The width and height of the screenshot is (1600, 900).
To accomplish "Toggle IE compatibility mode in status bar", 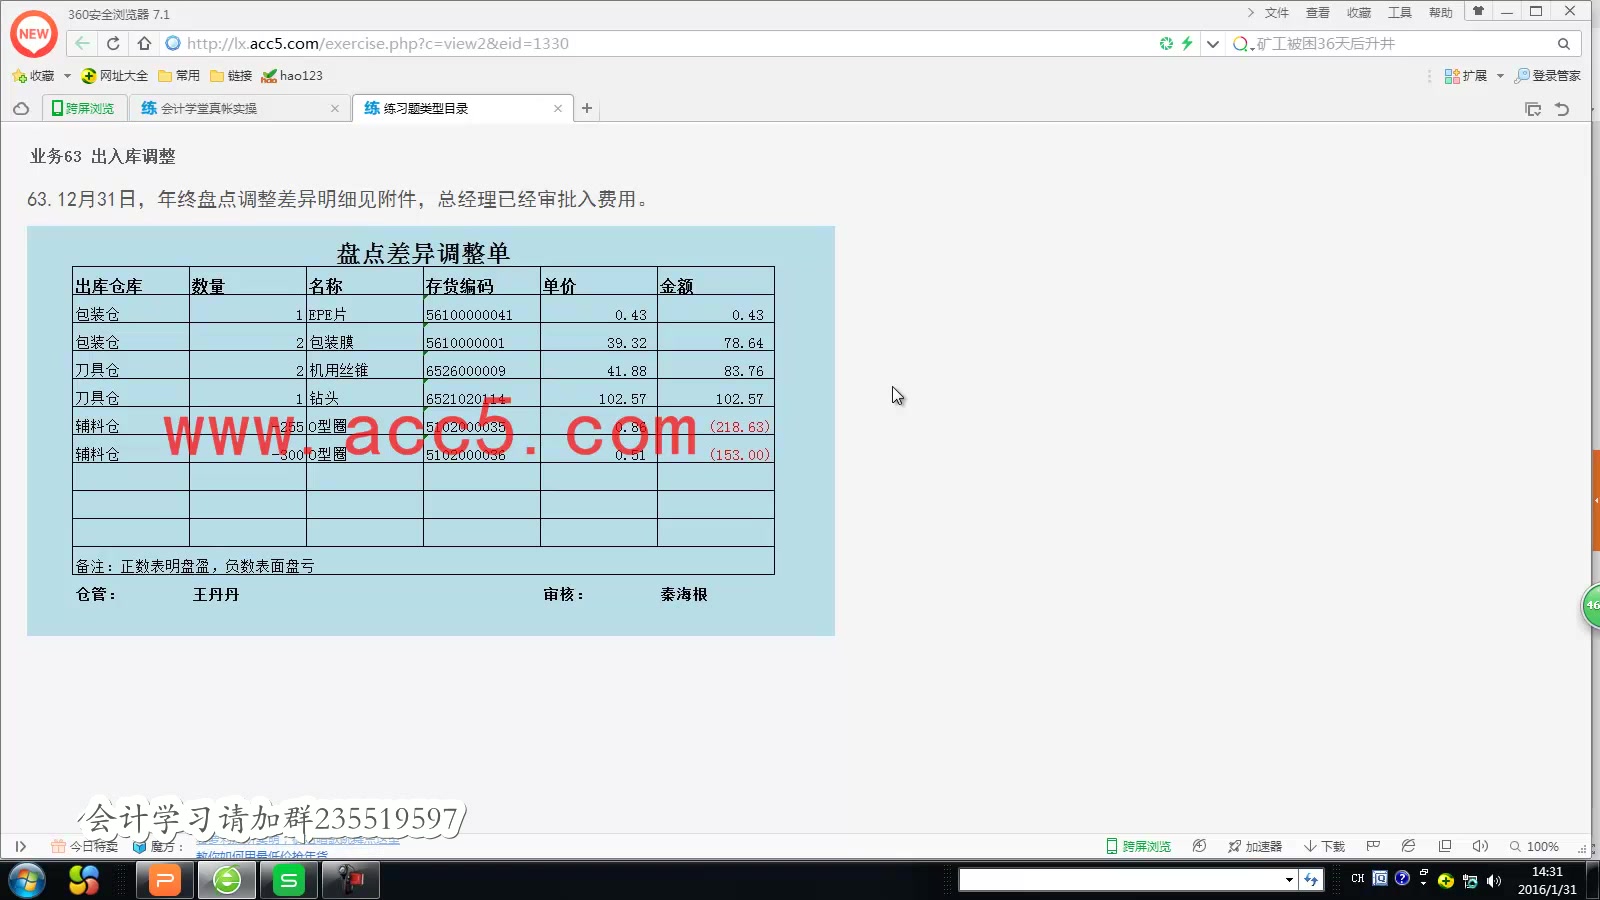I will click(1407, 846).
